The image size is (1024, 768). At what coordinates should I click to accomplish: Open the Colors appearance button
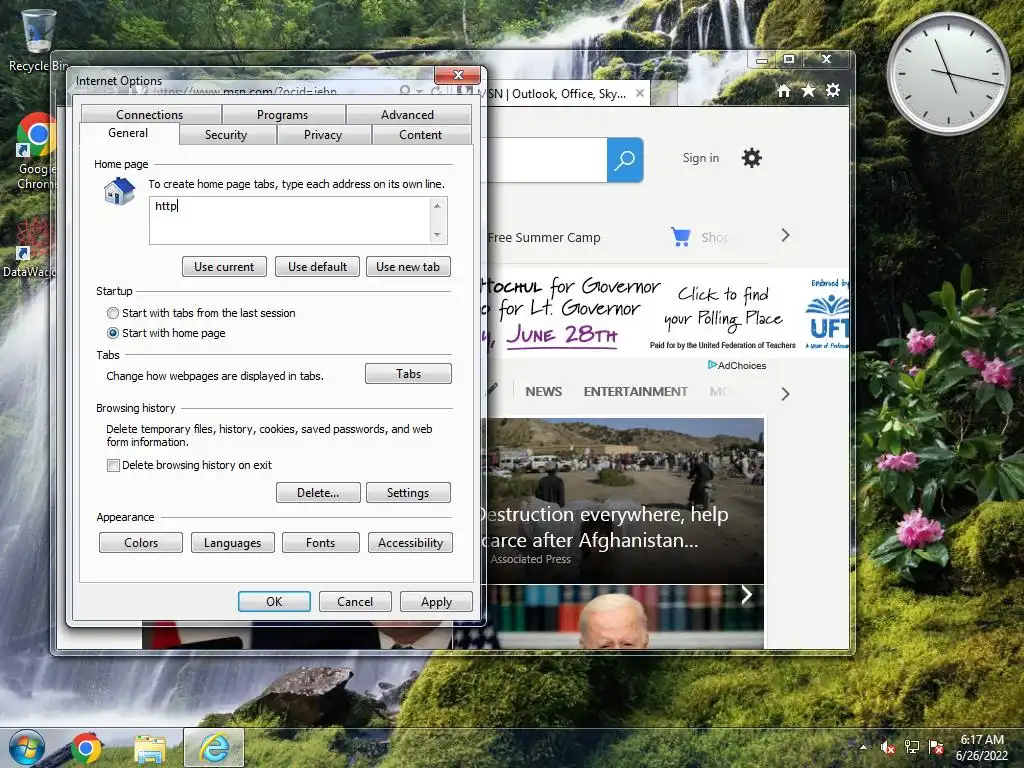141,543
